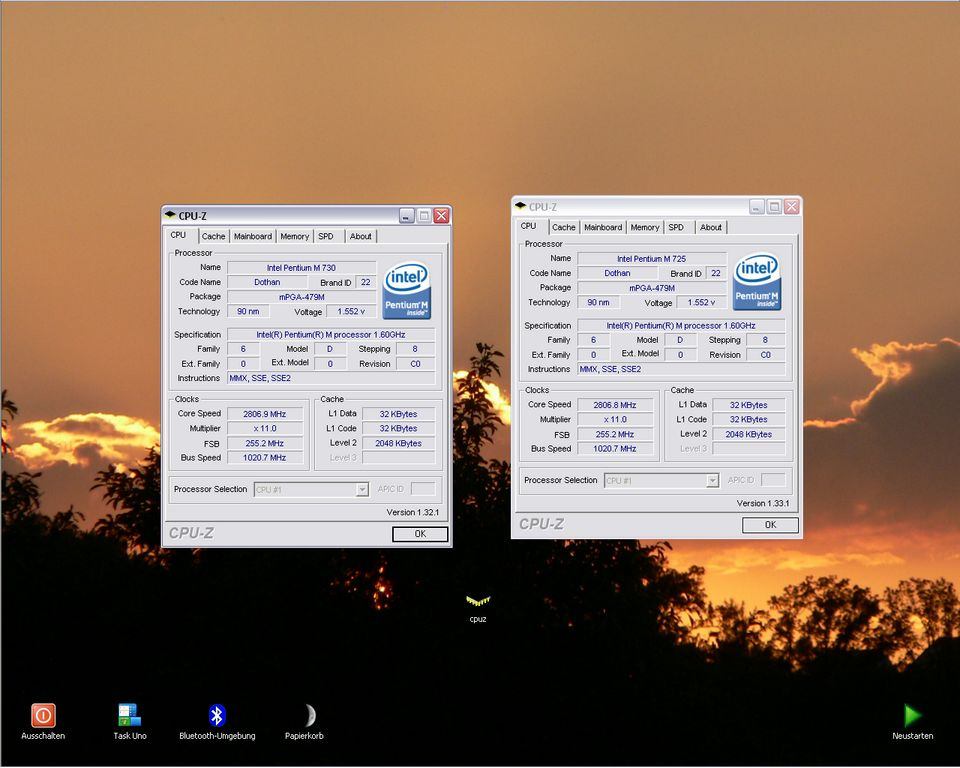Minimize the right CPU-Z window
Viewport: 960px width, 768px height.
[x=757, y=206]
